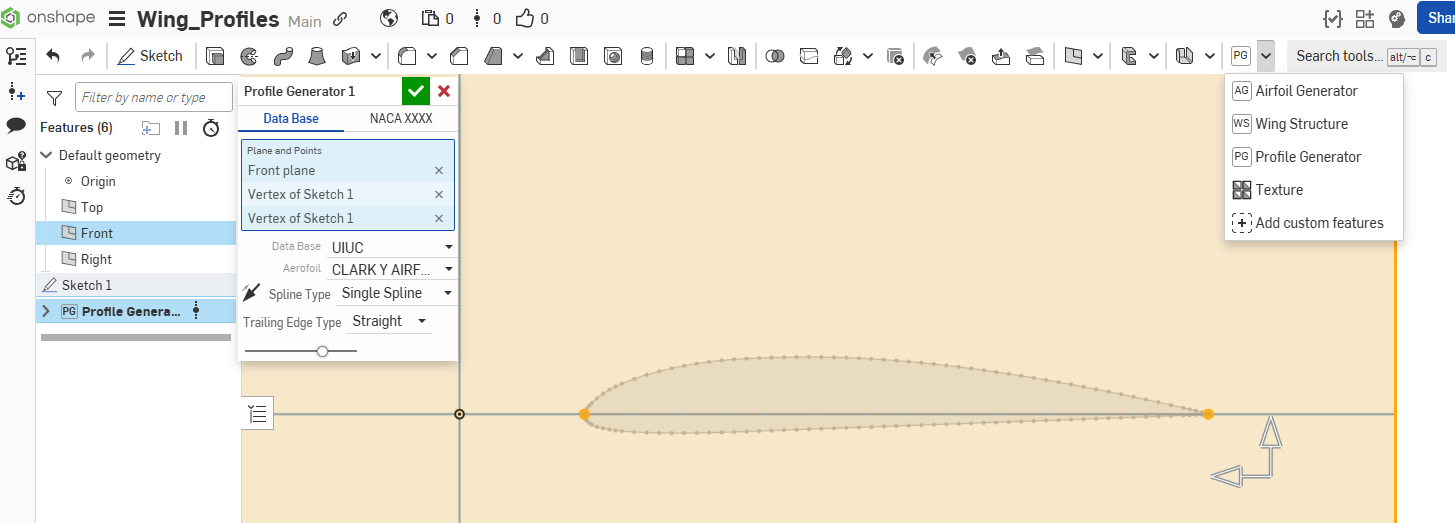Open the Linear pattern dropdown arrow
The image size is (1455, 523).
[710, 56]
